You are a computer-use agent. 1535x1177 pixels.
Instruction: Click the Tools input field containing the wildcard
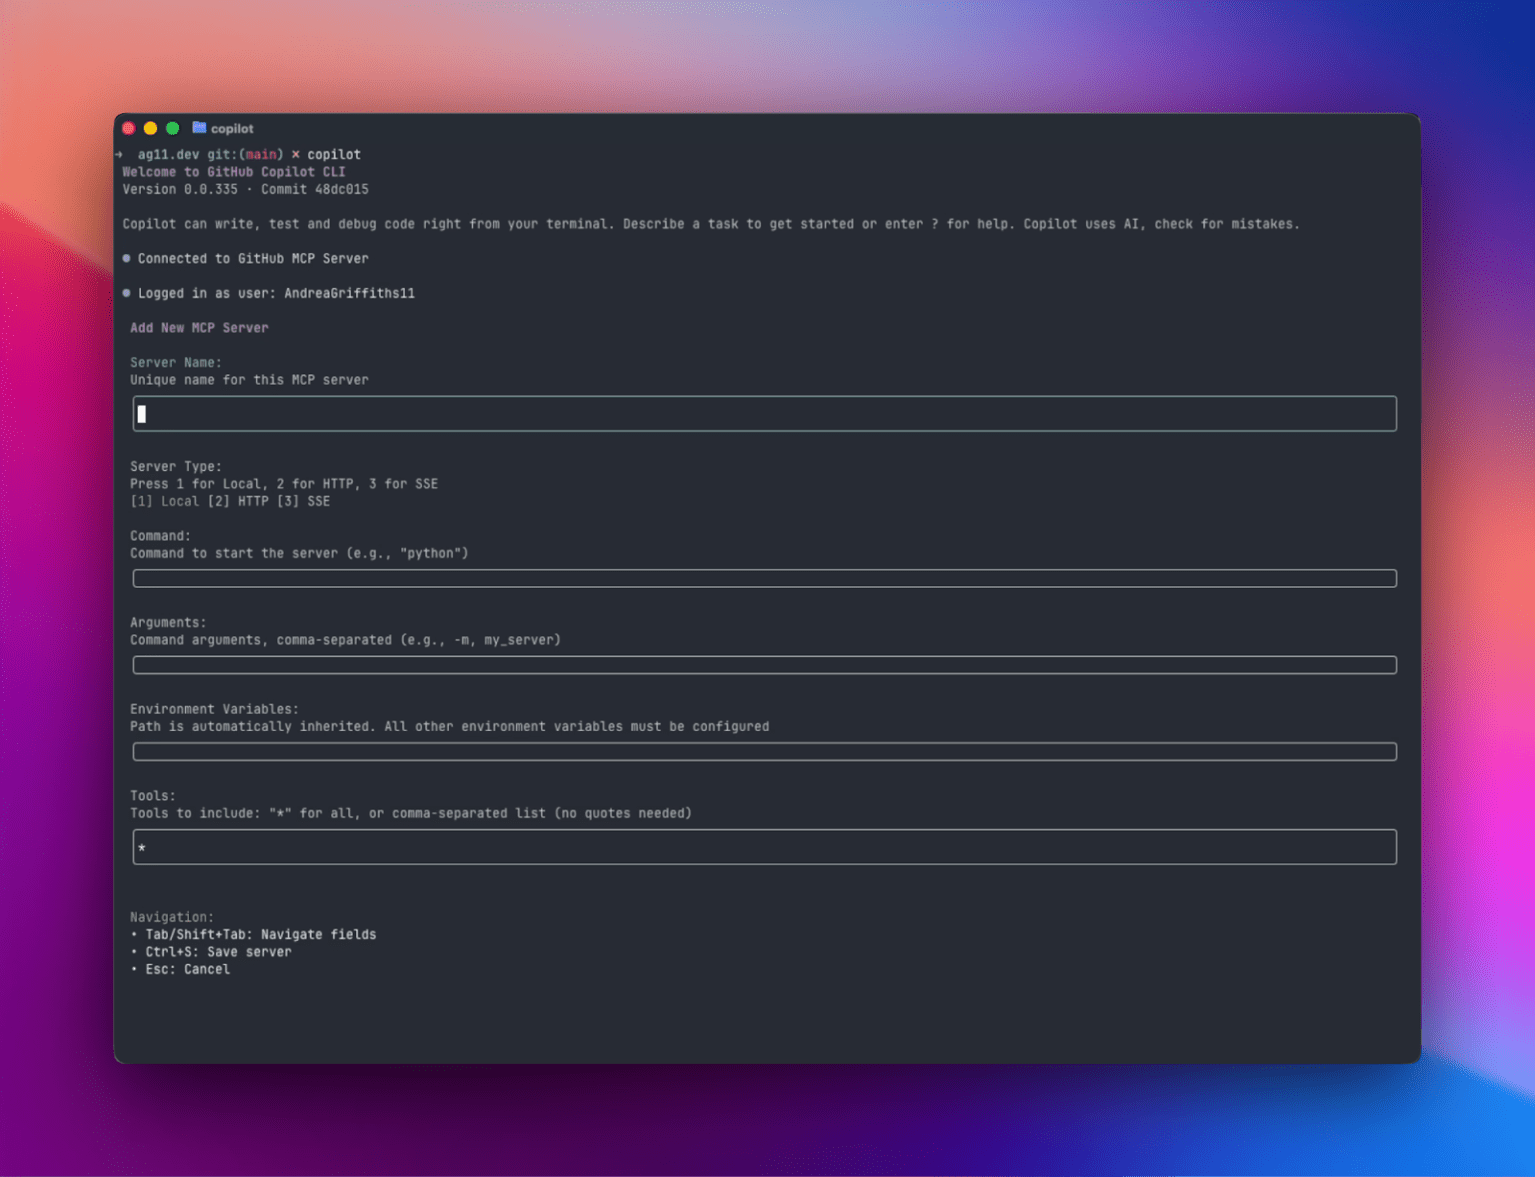click(x=765, y=847)
